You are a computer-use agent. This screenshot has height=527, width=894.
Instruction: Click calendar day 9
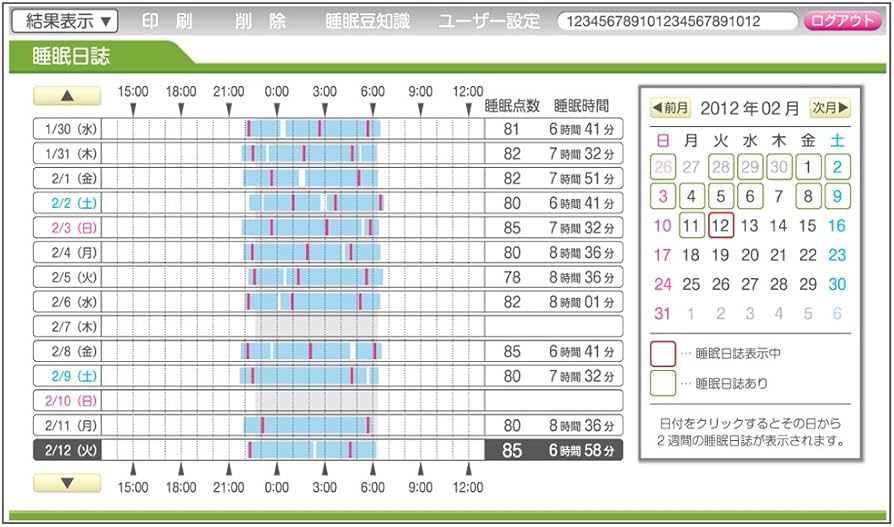[x=837, y=196]
